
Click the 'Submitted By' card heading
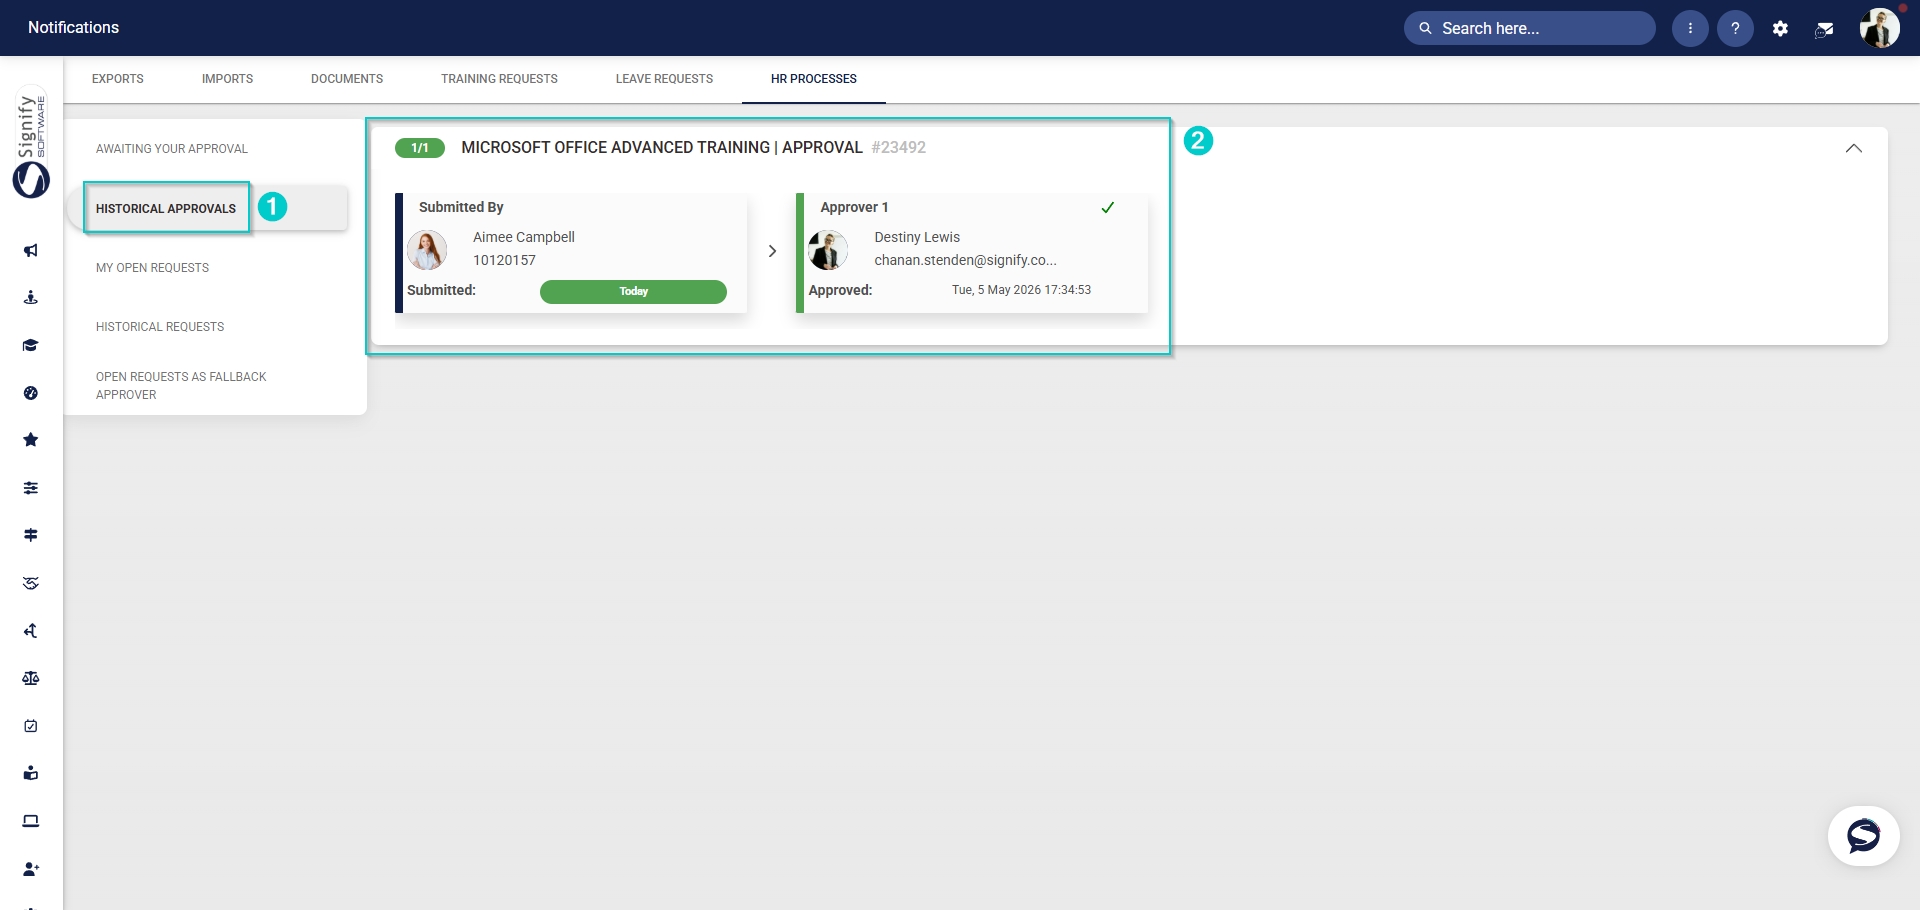pos(461,207)
